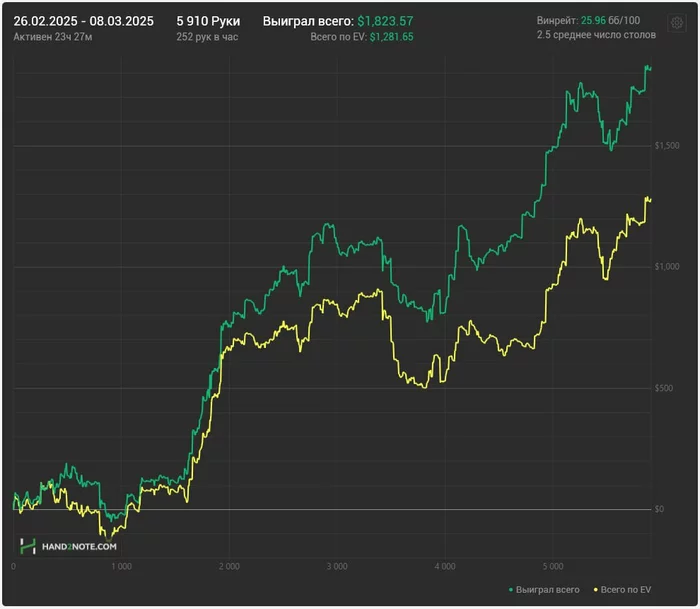Click the Выиграл всего $1,823.57 value
The image size is (700, 609).
pos(385,21)
